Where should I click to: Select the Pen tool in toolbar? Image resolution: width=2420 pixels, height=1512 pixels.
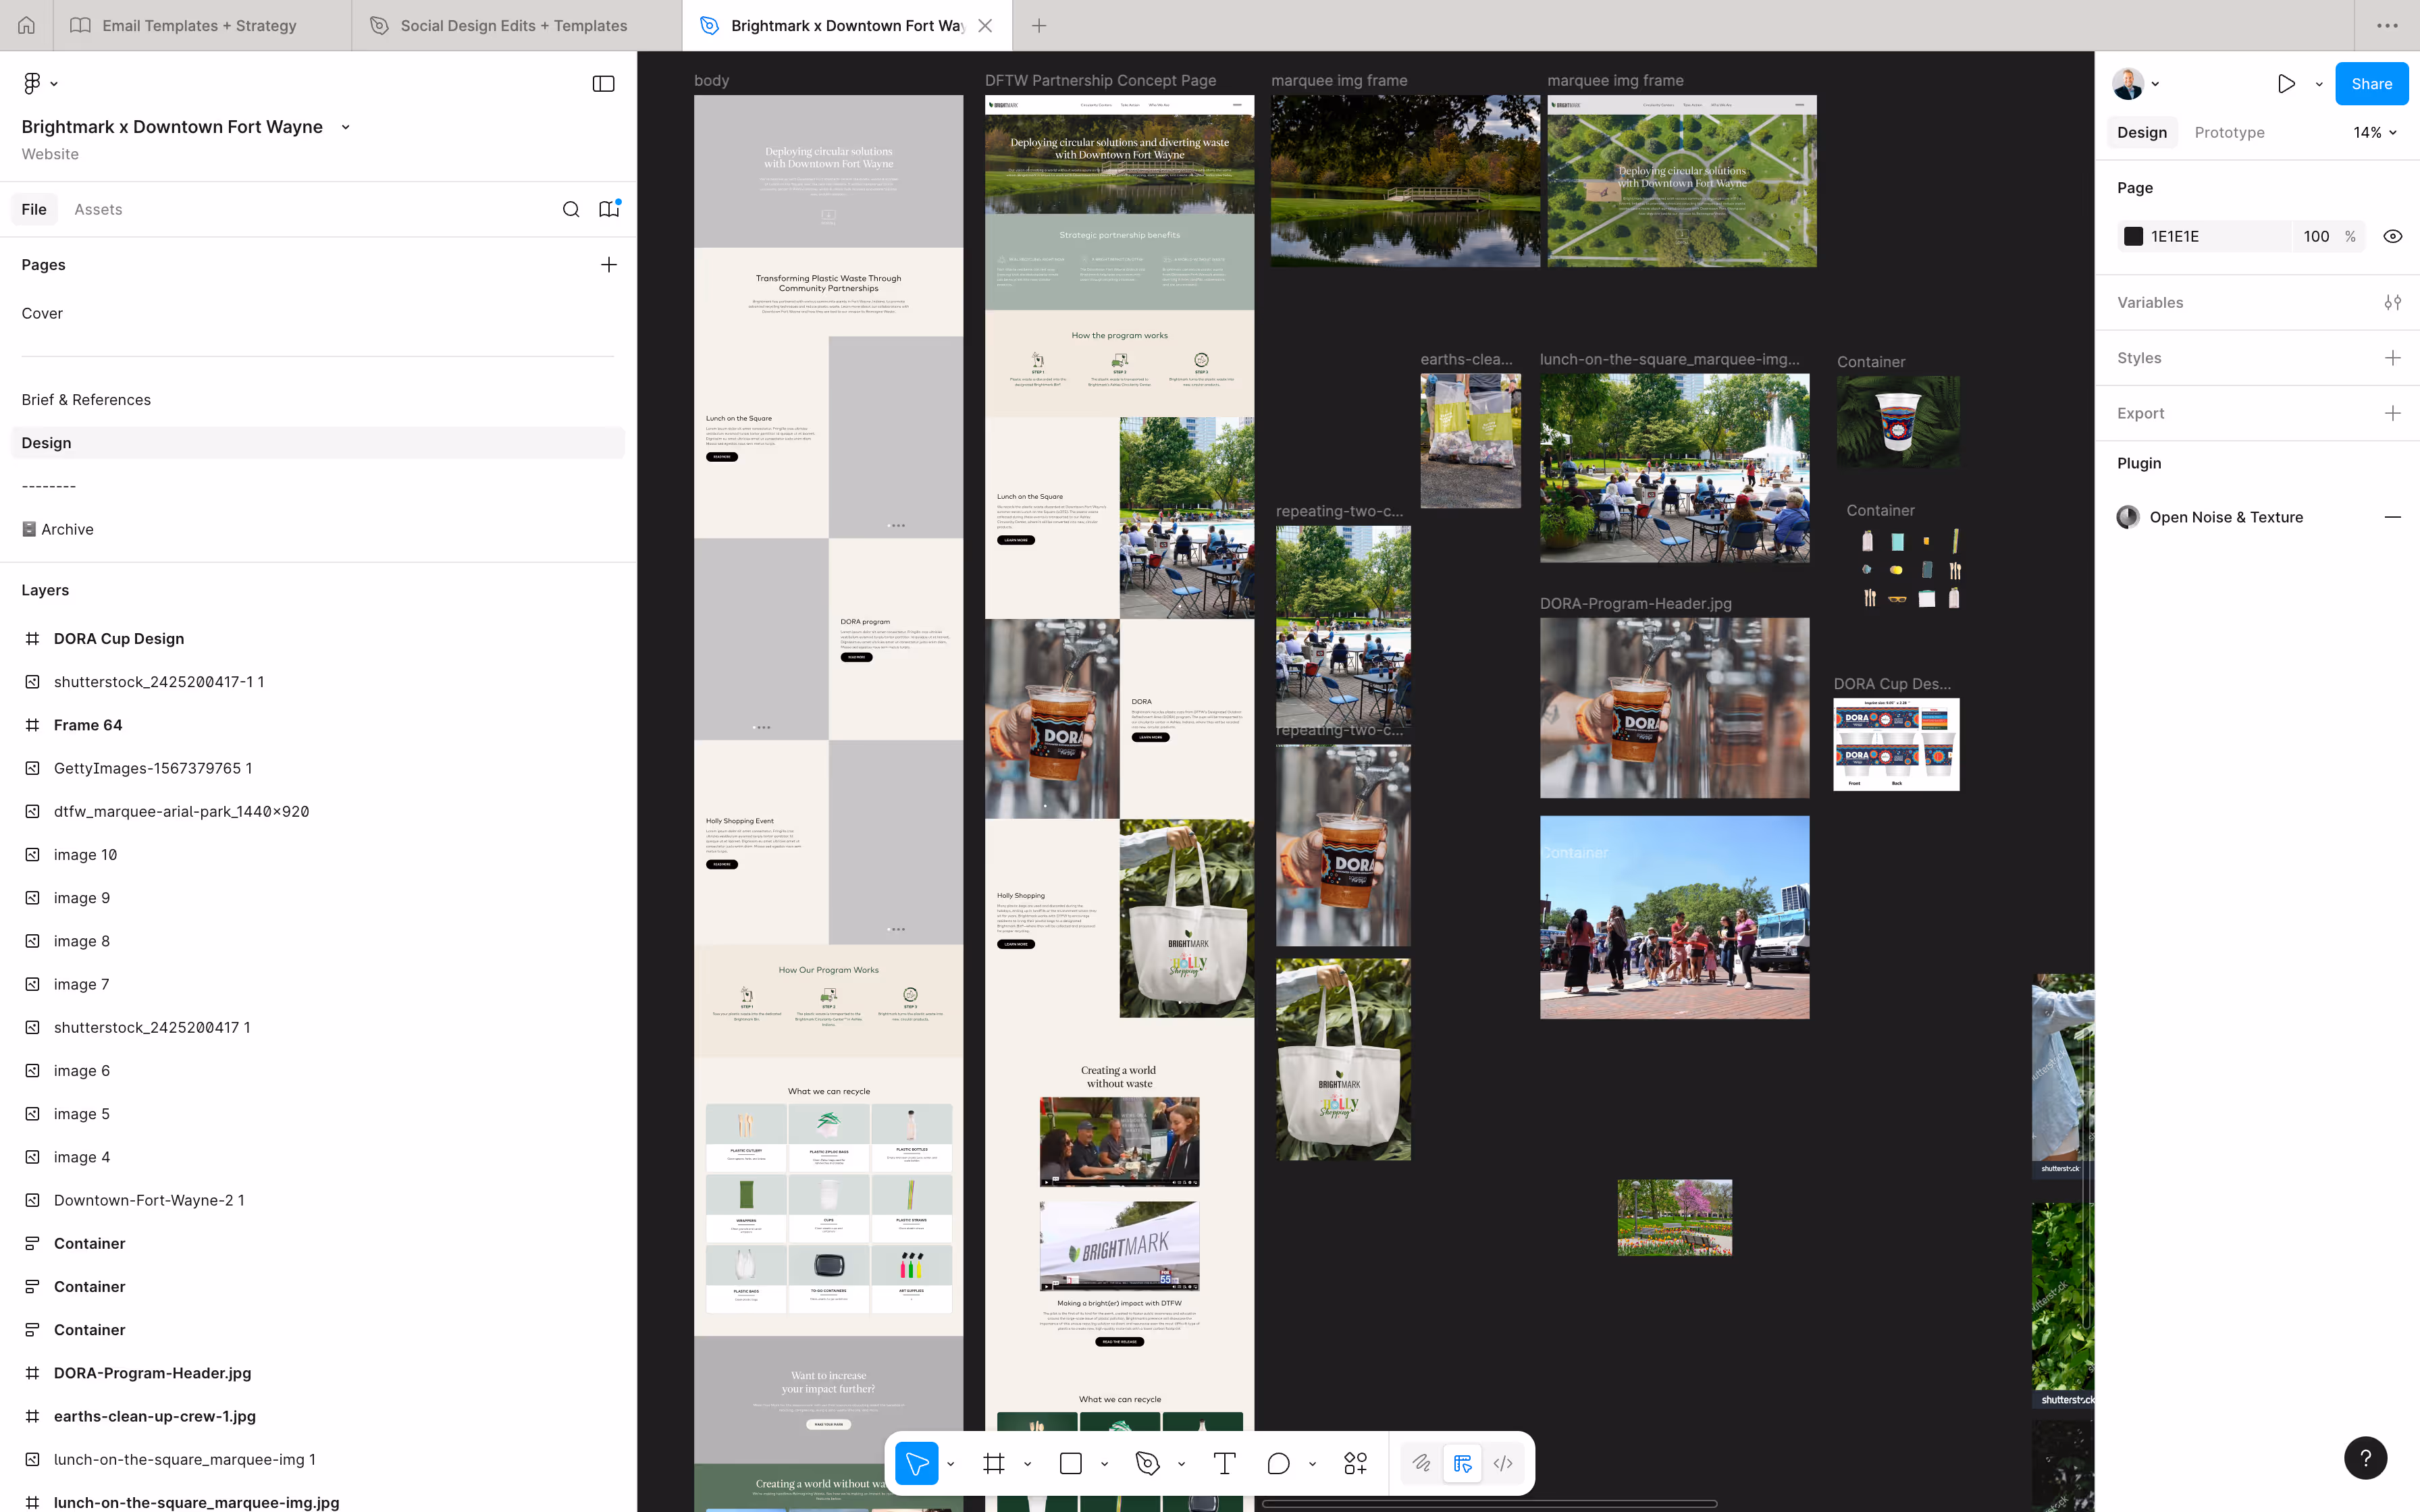click(x=1147, y=1464)
